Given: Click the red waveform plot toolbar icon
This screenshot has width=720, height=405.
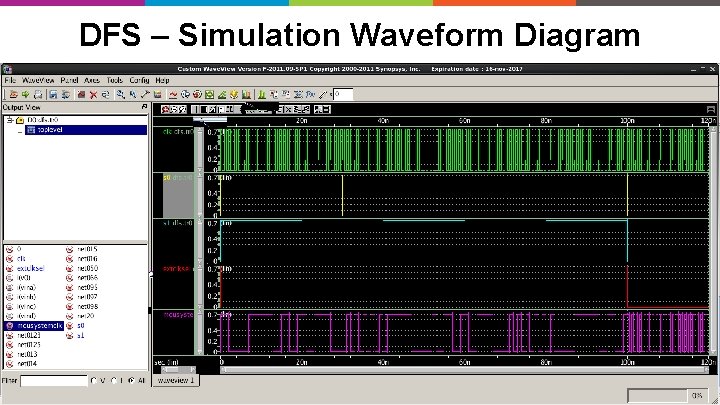Looking at the screenshot, I should tap(173, 95).
